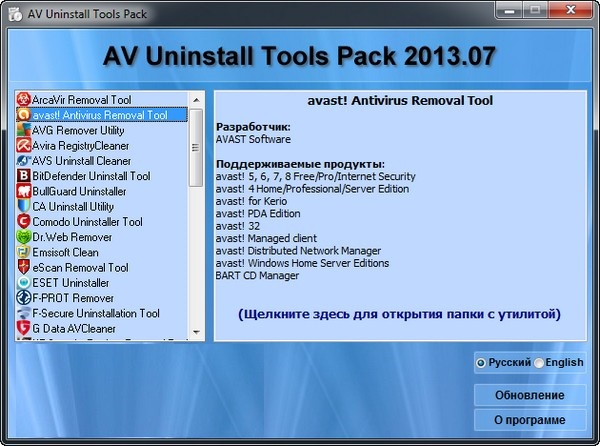600x446 pixels.
Task: Click the Emsisoft Clean icon
Action: point(23,252)
